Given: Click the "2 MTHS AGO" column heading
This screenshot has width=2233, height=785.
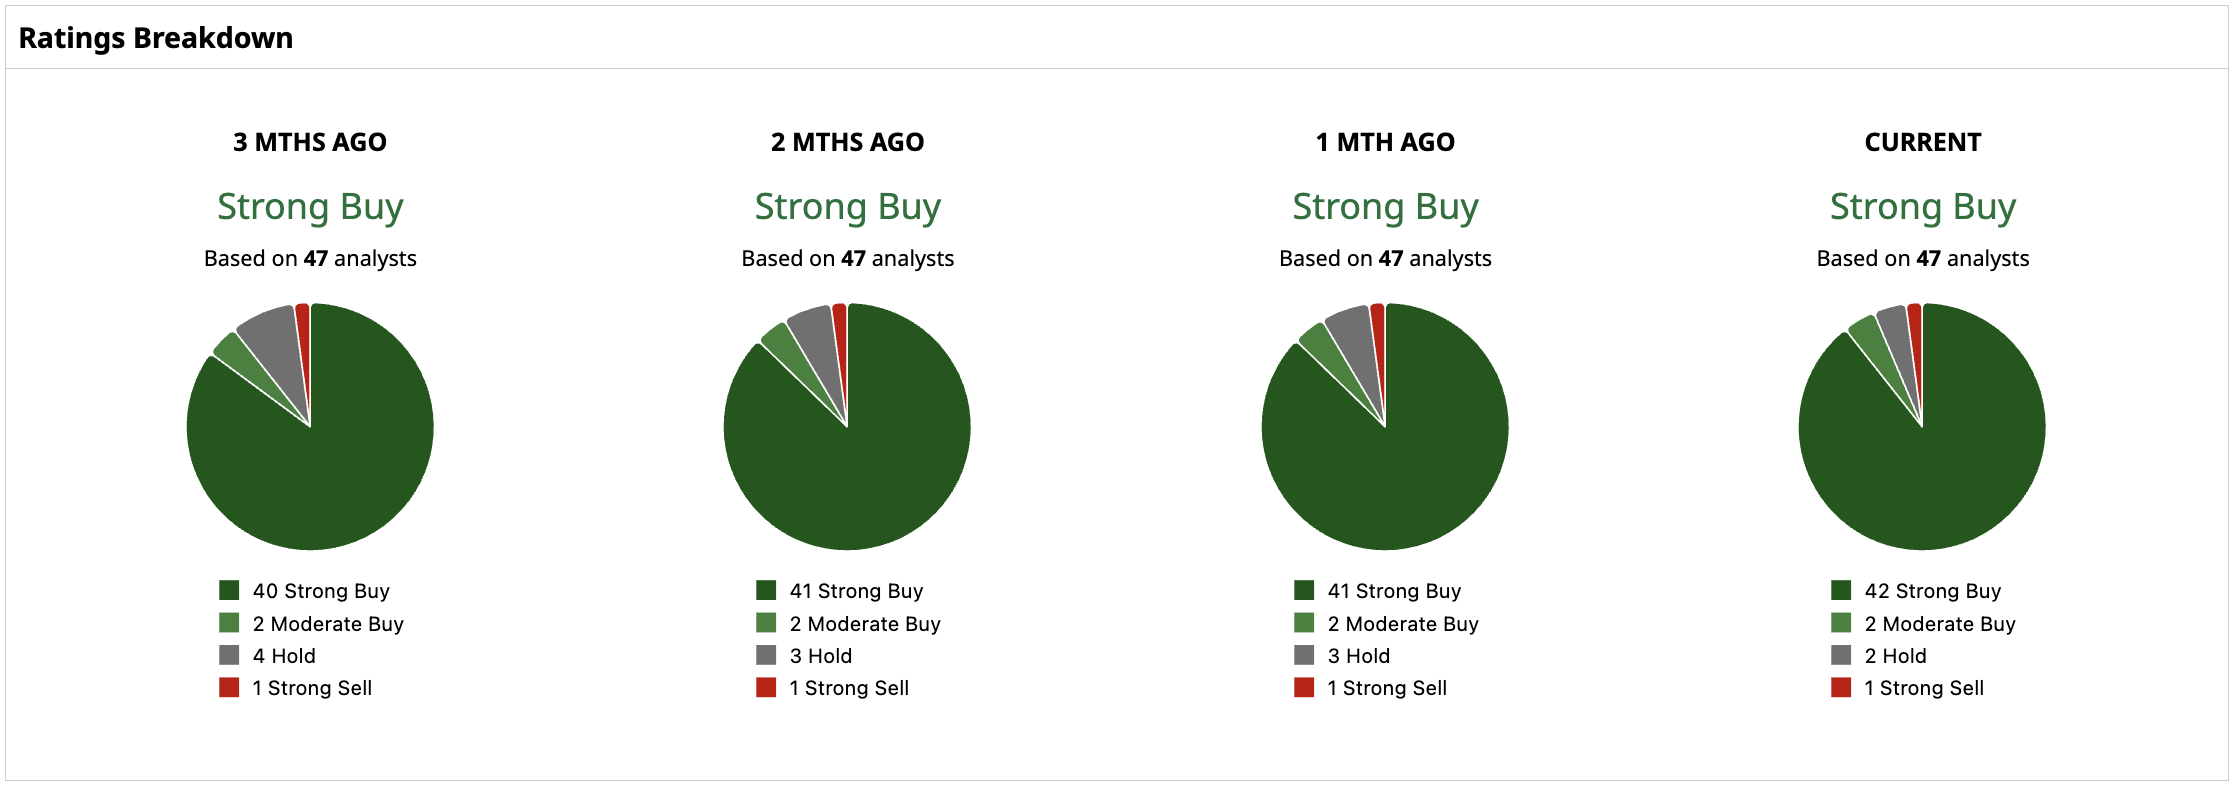Looking at the screenshot, I should [x=847, y=142].
